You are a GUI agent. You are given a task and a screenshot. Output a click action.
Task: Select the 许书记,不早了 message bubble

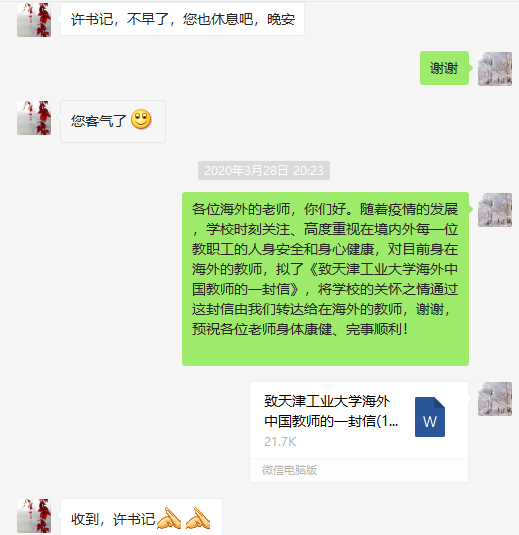[182, 19]
